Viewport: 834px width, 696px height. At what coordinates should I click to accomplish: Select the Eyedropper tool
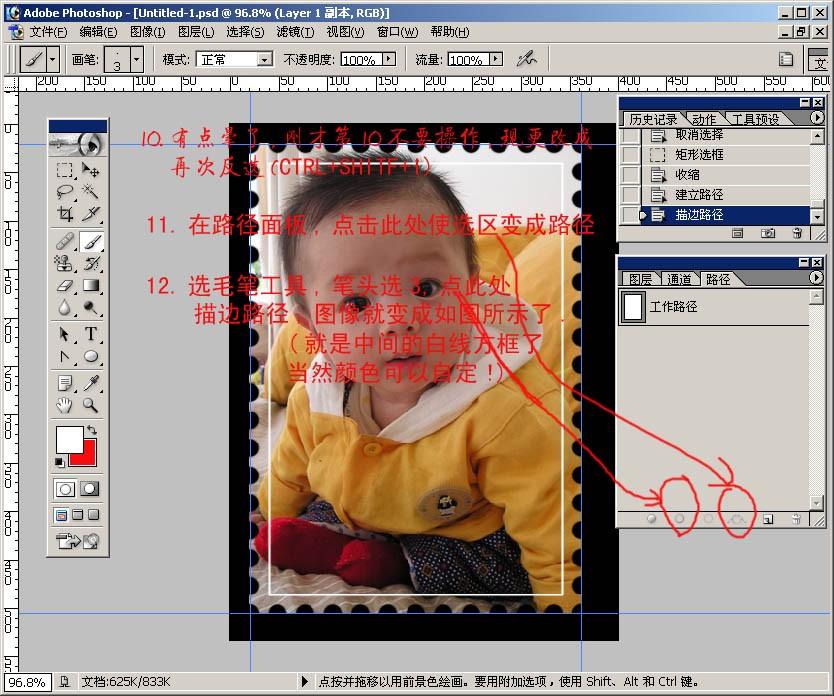point(90,383)
